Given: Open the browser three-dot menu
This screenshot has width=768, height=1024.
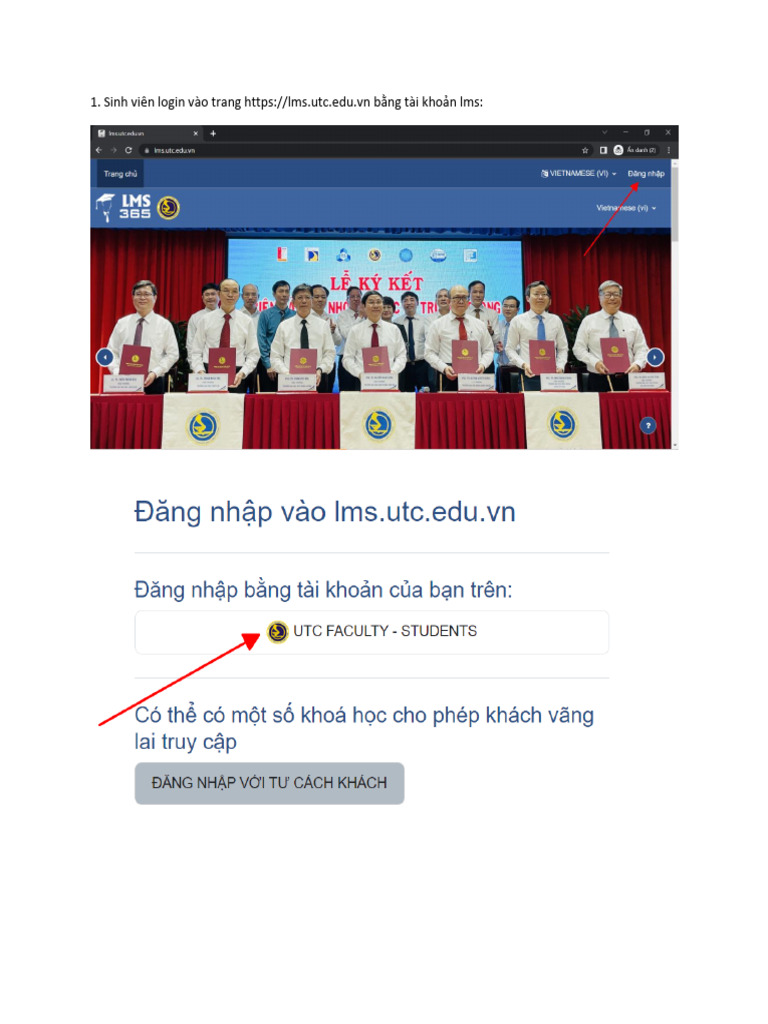Looking at the screenshot, I should (669, 150).
